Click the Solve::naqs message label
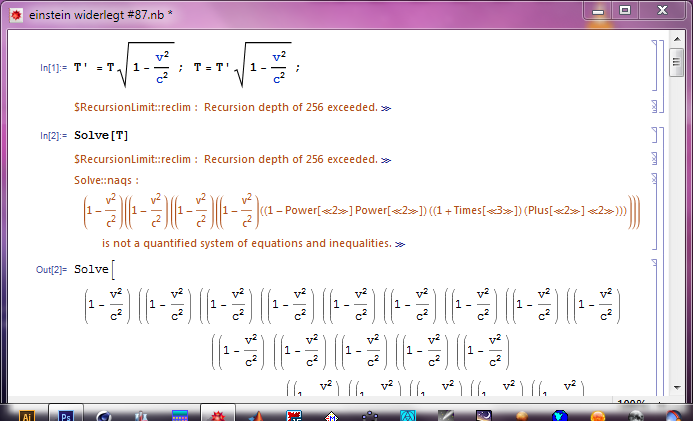 (106, 180)
